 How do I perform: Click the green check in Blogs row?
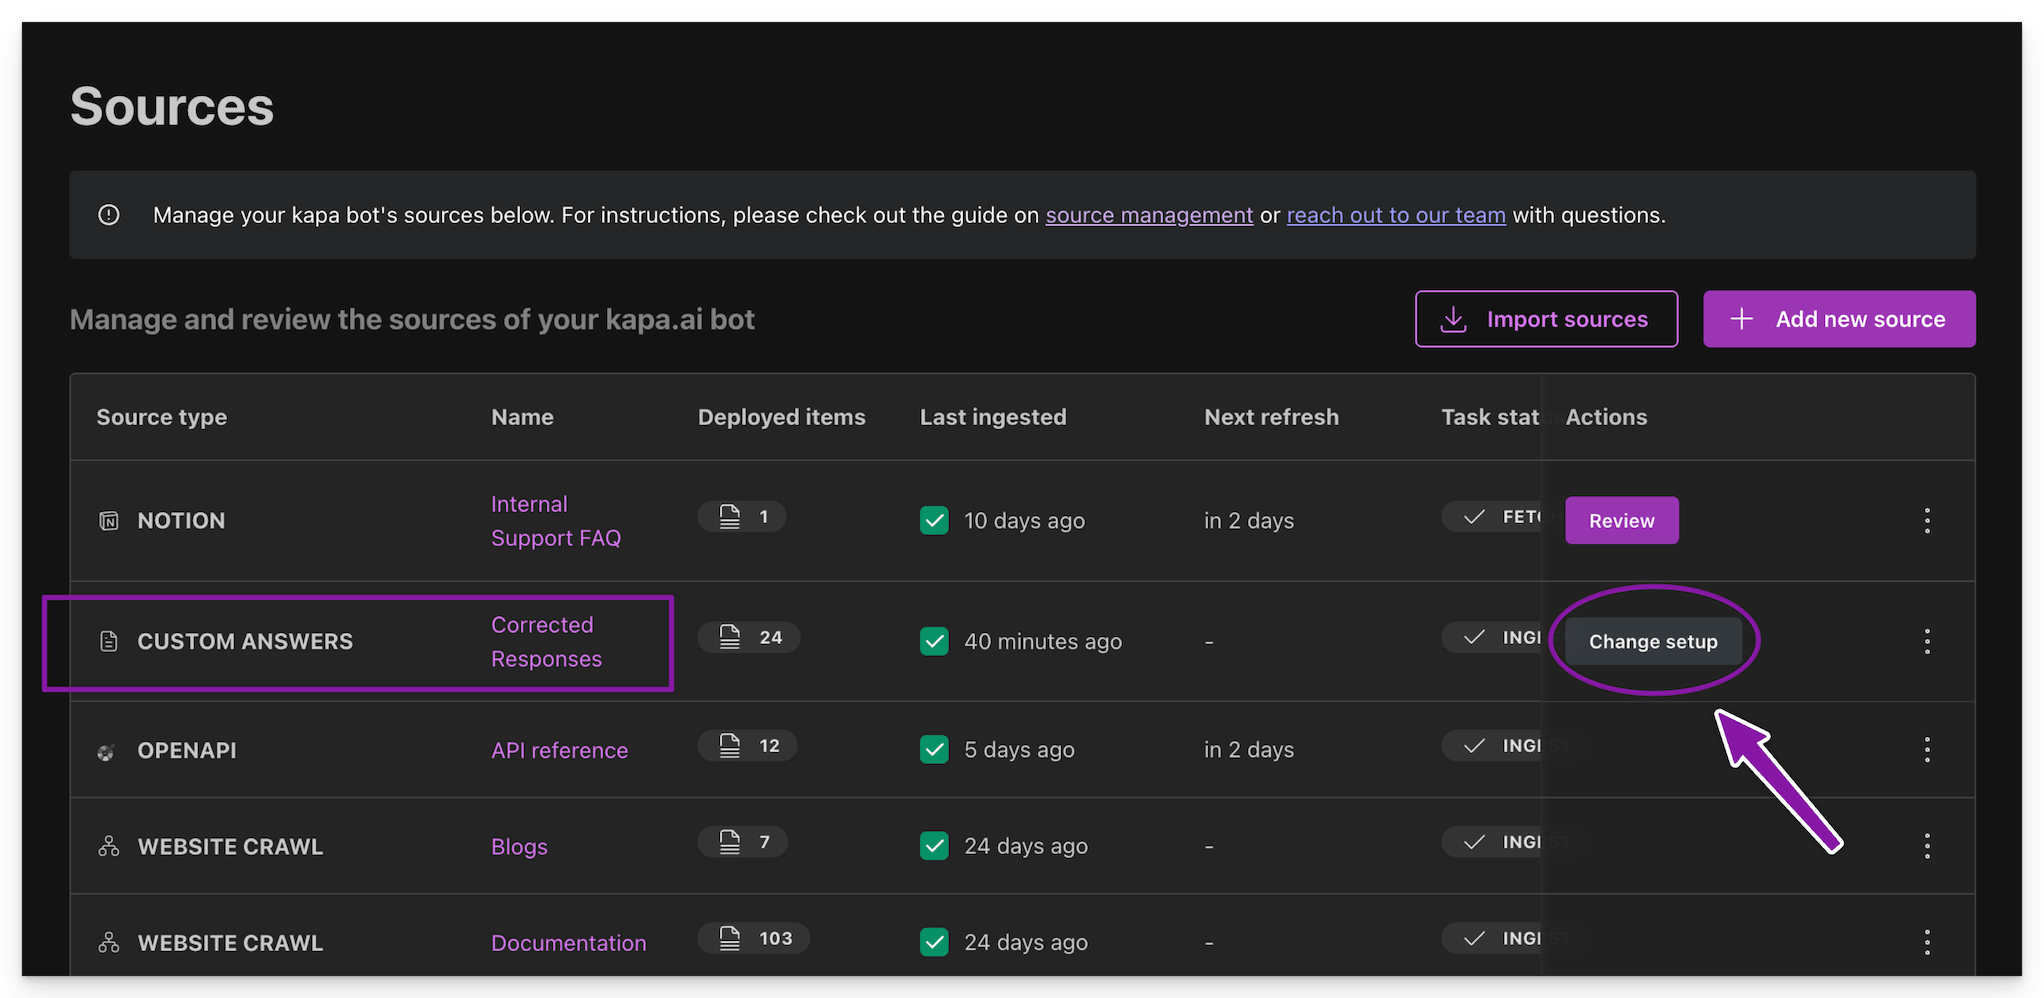[934, 846]
